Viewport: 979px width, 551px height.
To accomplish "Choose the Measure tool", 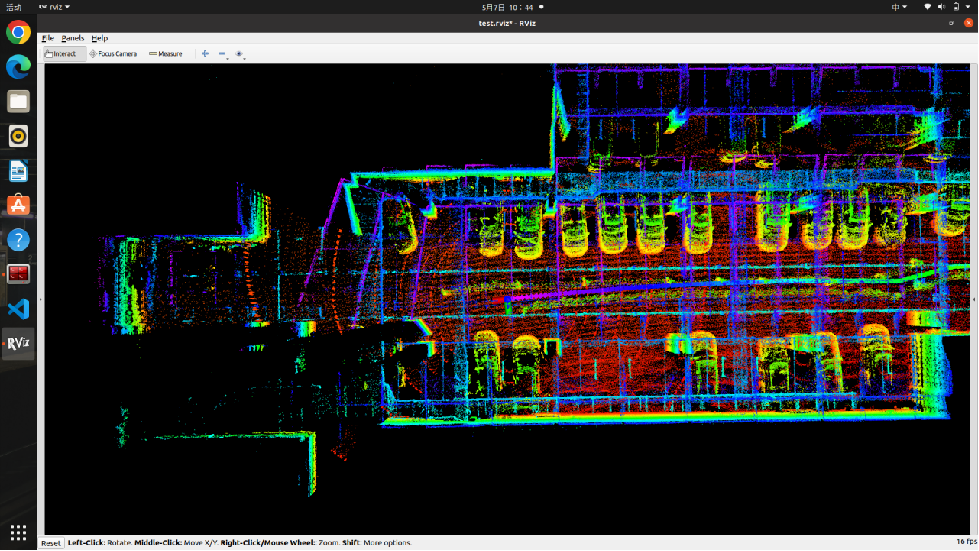I will click(166, 54).
